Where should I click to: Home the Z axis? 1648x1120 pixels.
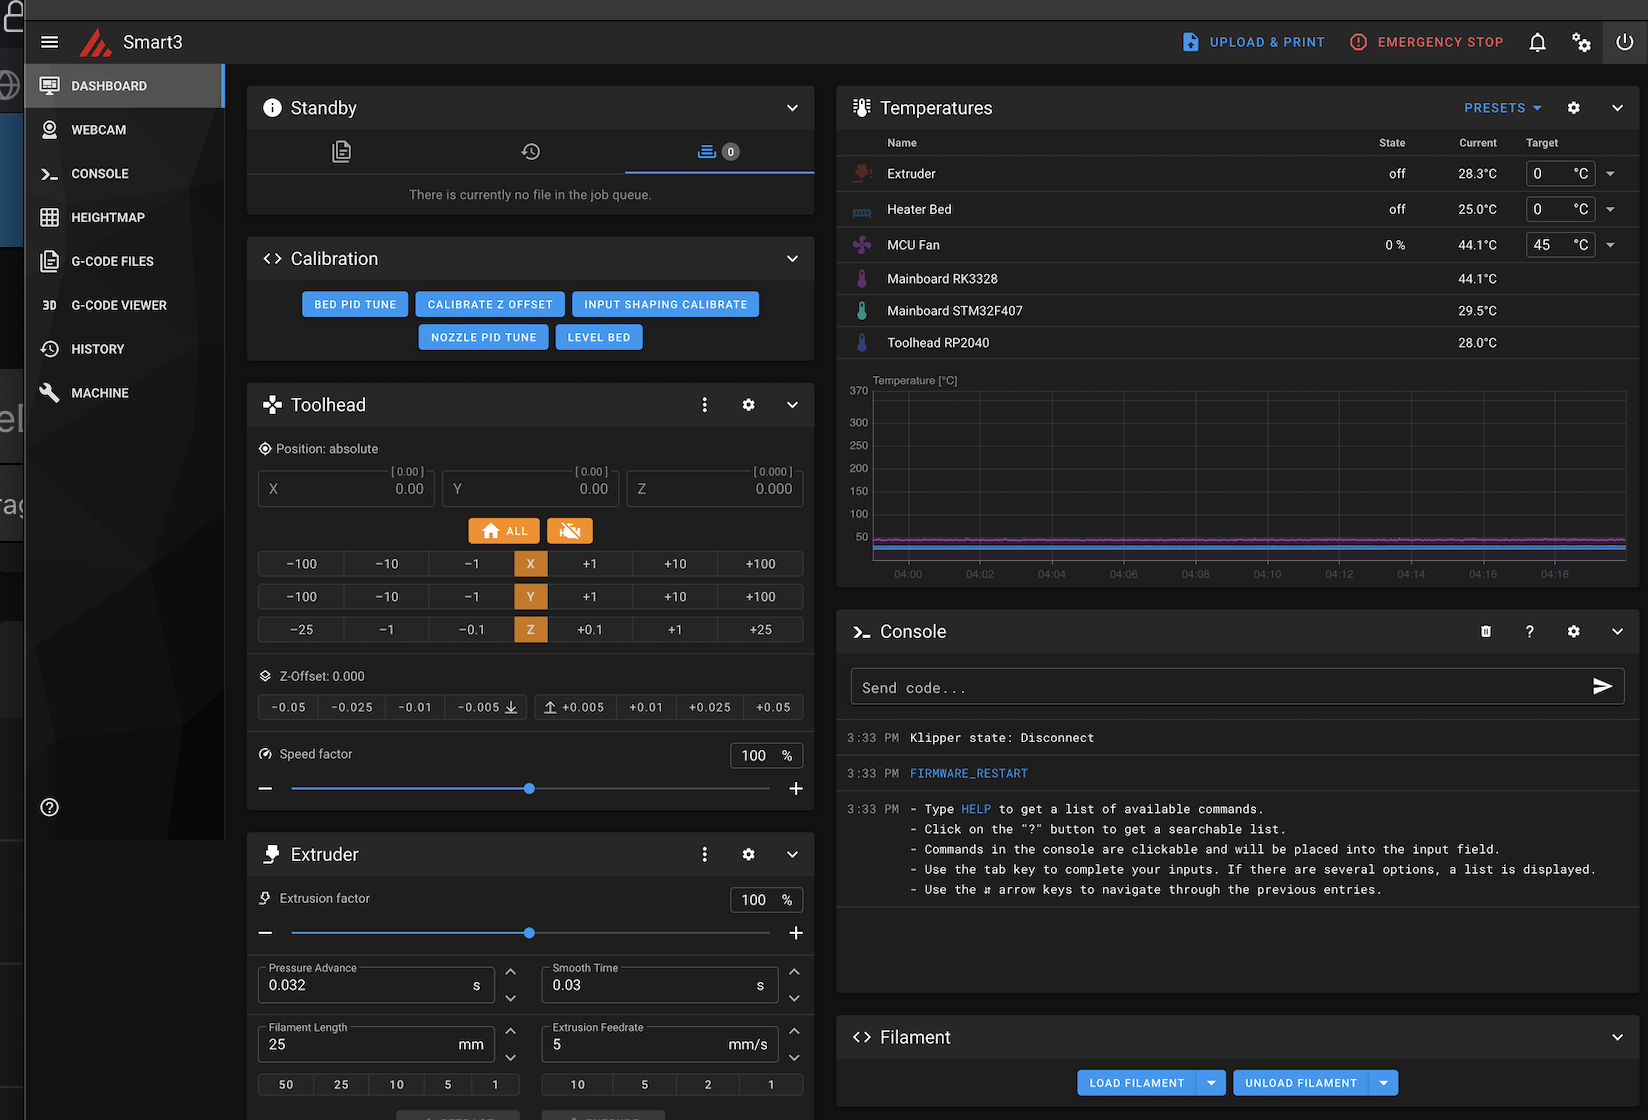530,630
